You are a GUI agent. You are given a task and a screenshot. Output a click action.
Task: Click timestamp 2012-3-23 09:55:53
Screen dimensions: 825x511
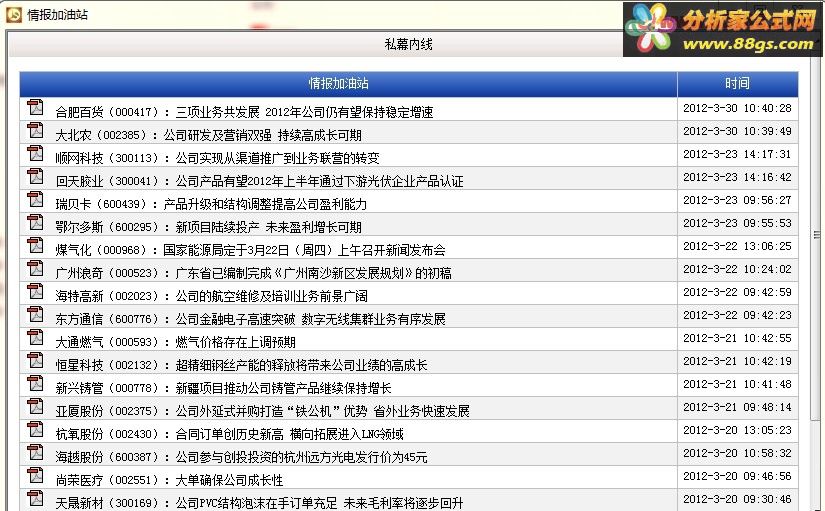tap(737, 223)
